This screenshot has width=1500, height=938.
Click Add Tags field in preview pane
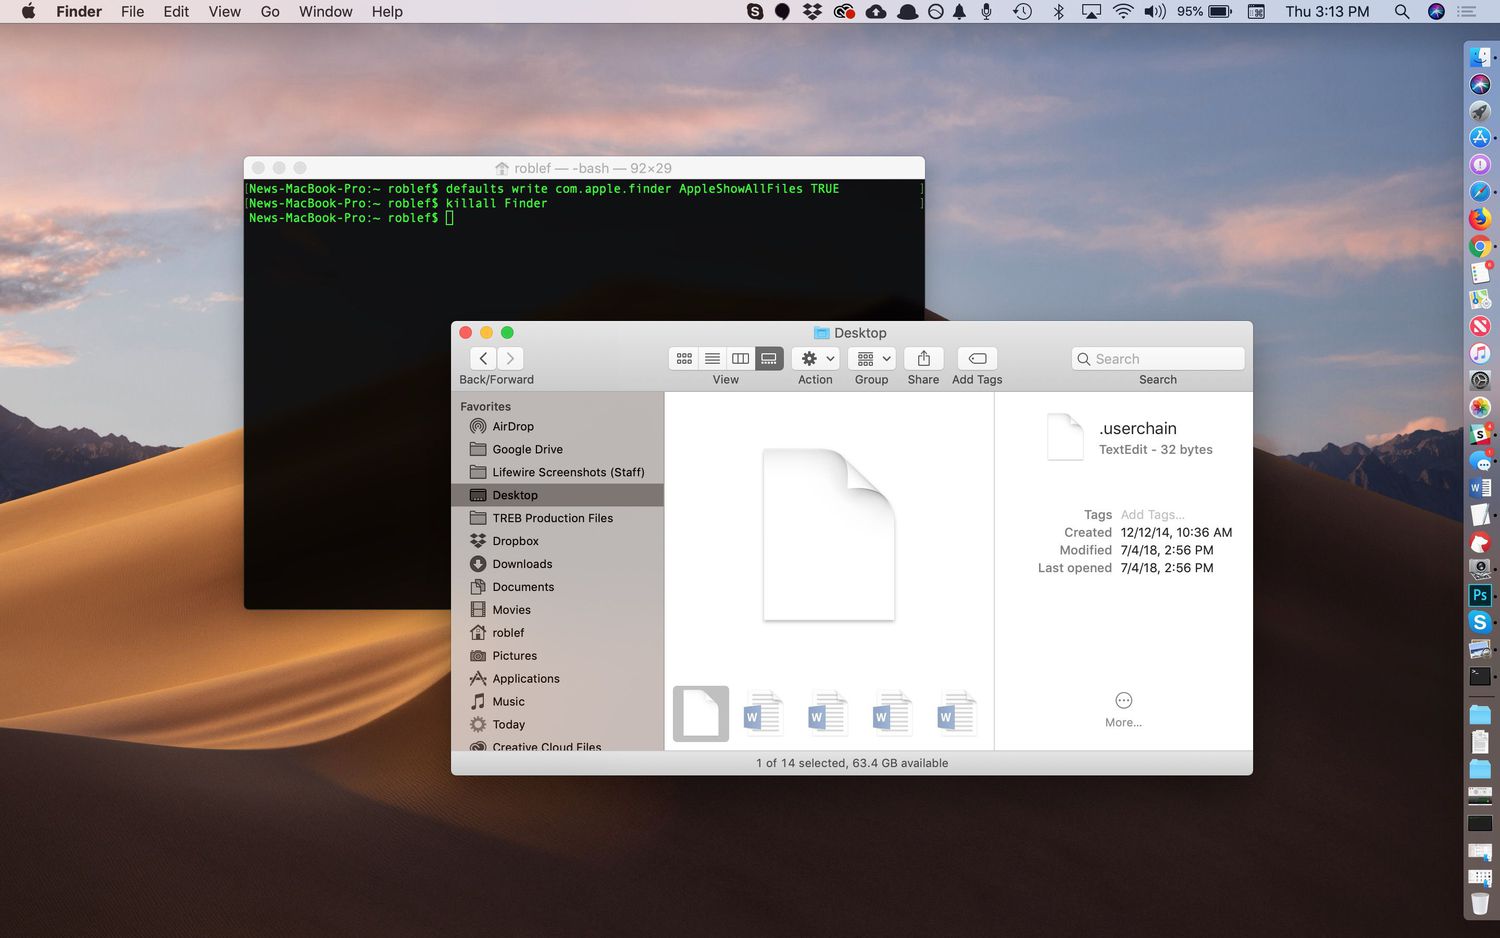(x=1152, y=515)
